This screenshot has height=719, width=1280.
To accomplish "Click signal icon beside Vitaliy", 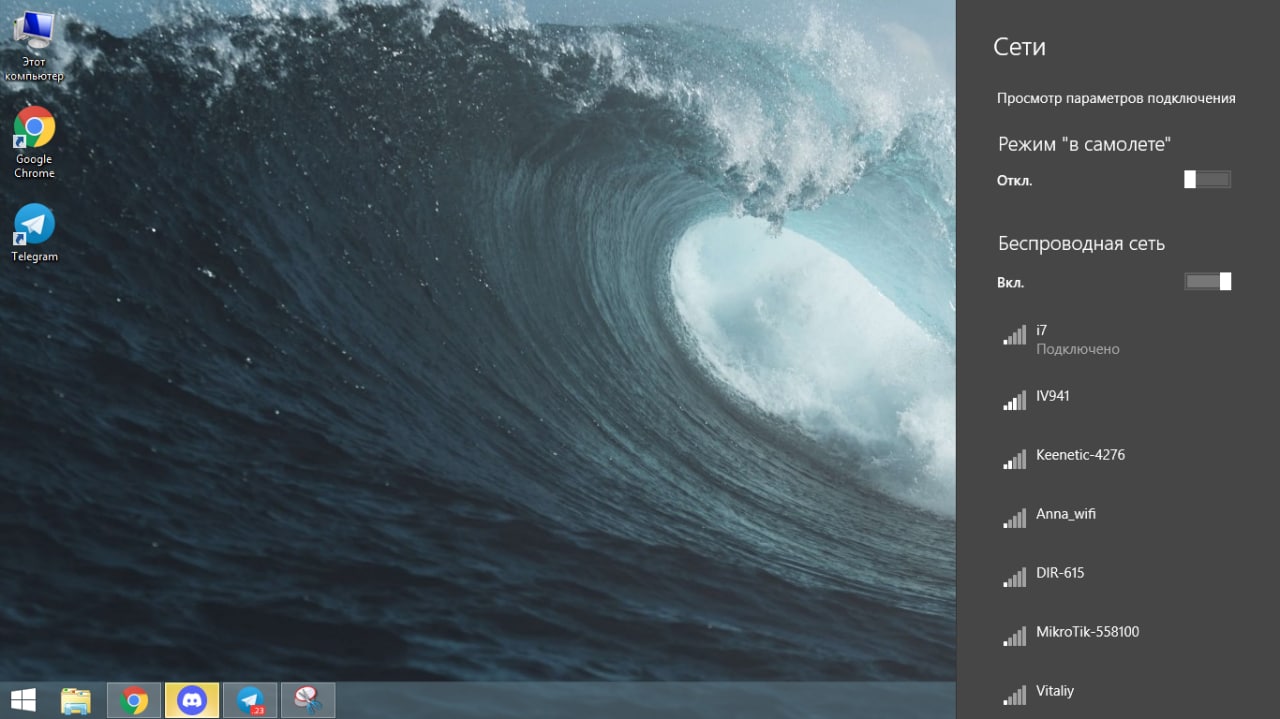I will coord(1014,696).
